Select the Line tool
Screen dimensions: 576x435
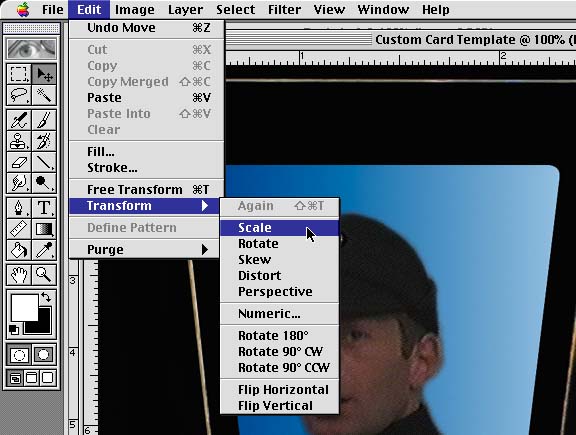pos(44,162)
